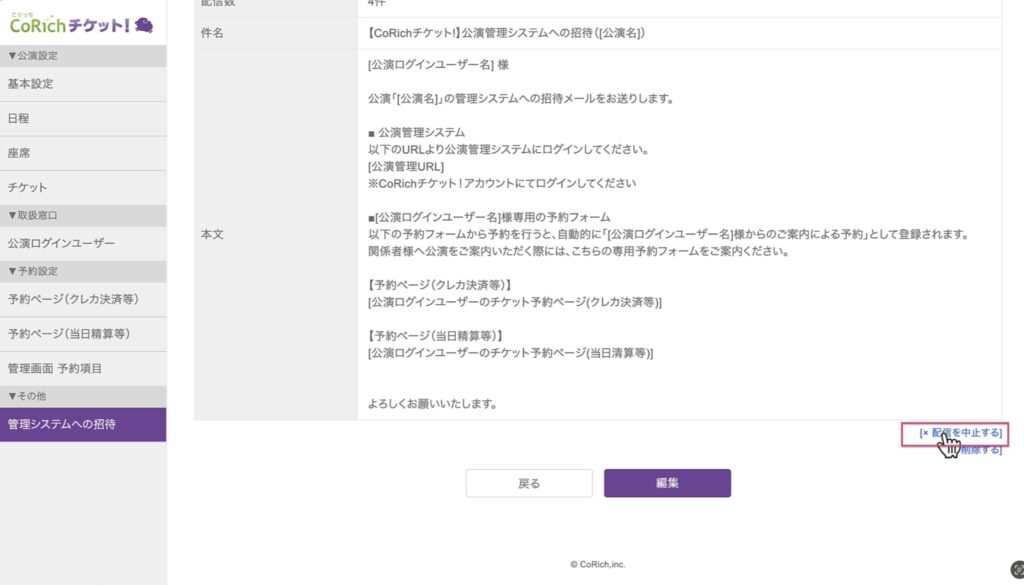The image size is (1024, 585).
Task: Open 予約ページ(クレカ決済等) in sidebar
Action: click(73, 299)
